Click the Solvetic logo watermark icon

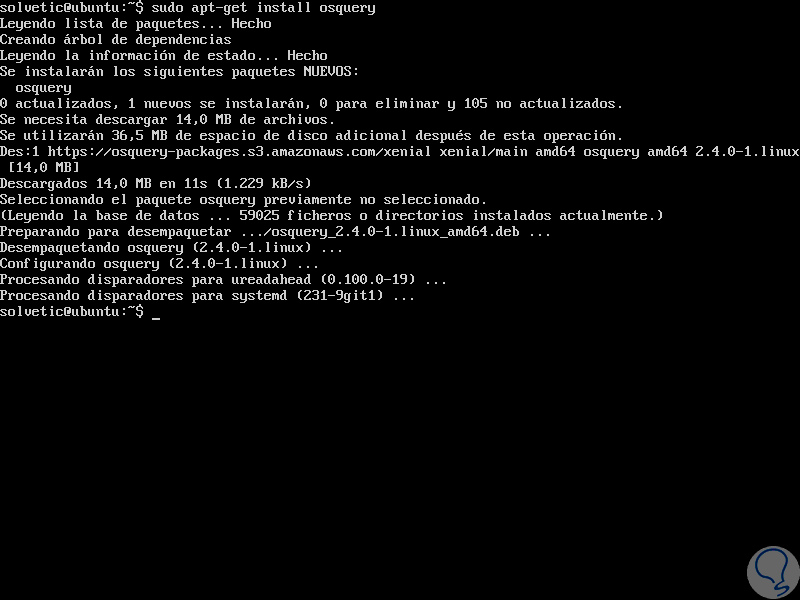pos(773,573)
